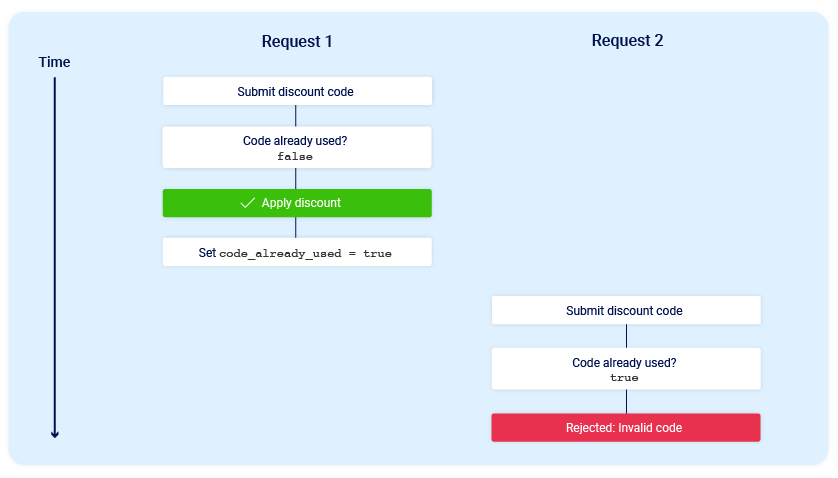The width and height of the screenshot is (838, 478).
Task: Select the Code already used box showing true
Action: click(626, 368)
